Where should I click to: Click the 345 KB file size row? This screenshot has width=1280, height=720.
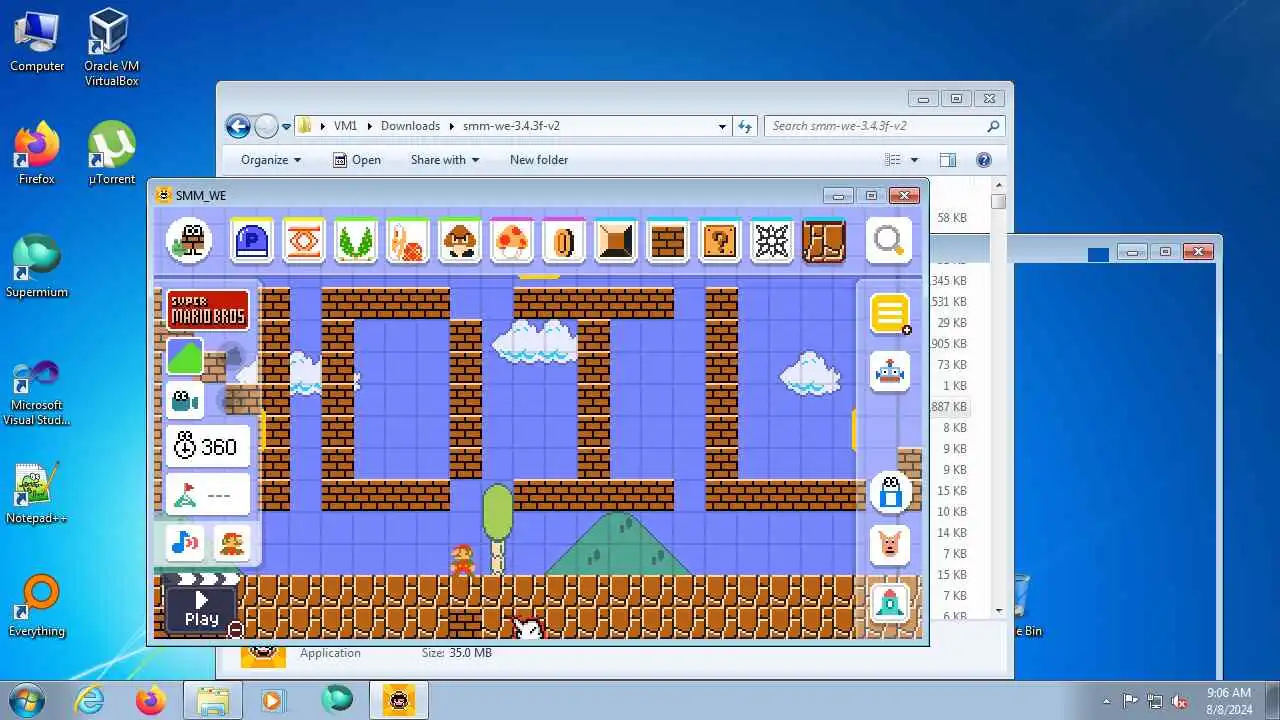point(949,281)
